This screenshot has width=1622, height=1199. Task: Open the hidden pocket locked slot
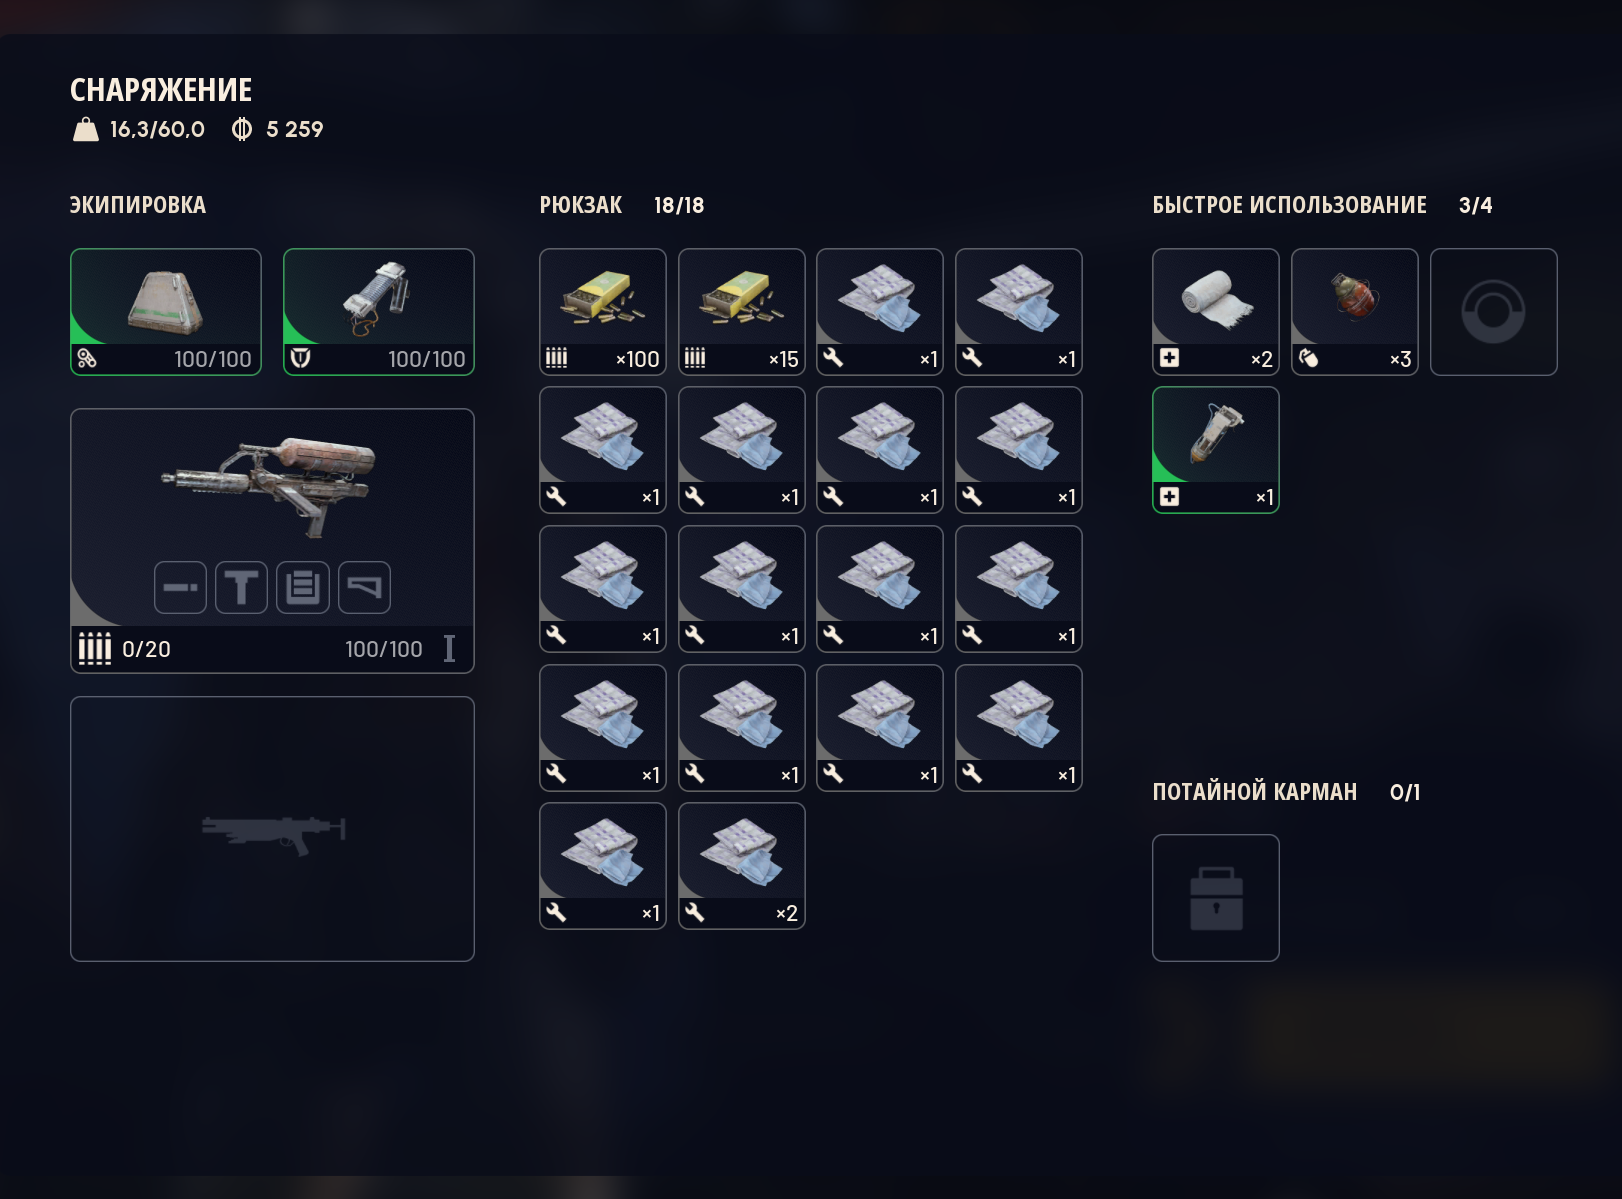(1216, 898)
